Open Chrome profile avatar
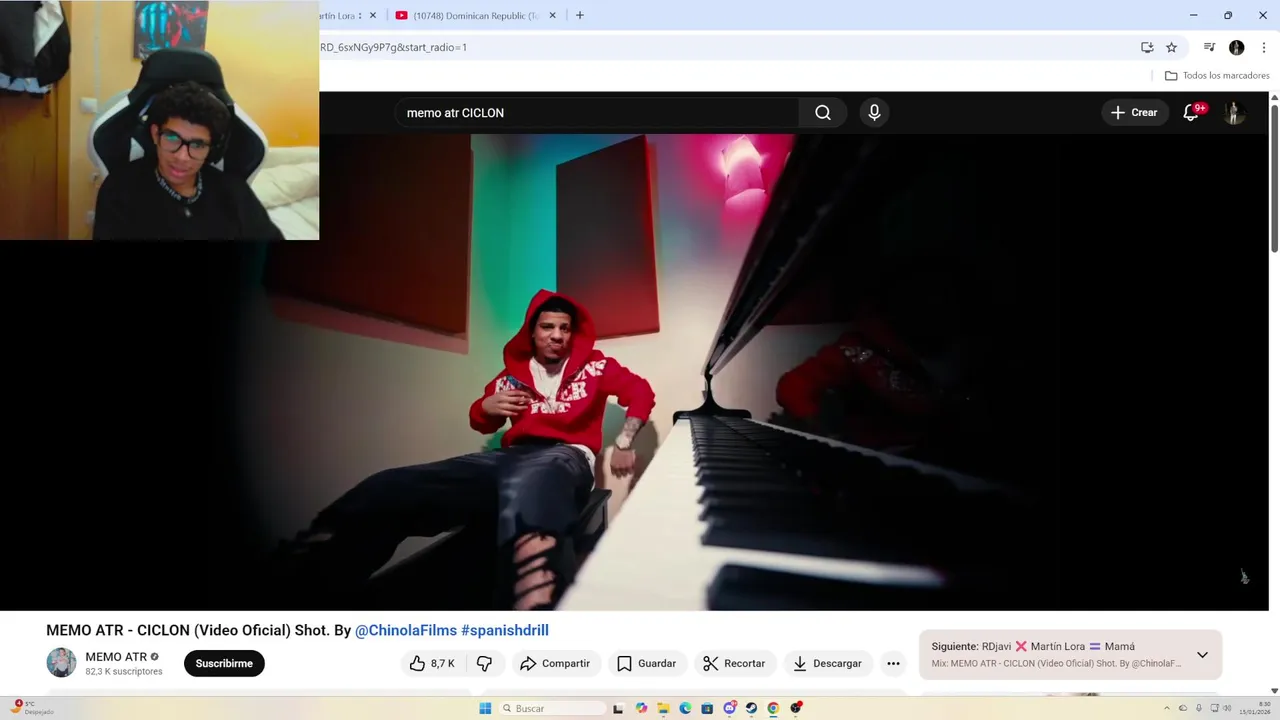Image resolution: width=1280 pixels, height=720 pixels. 1236,47
